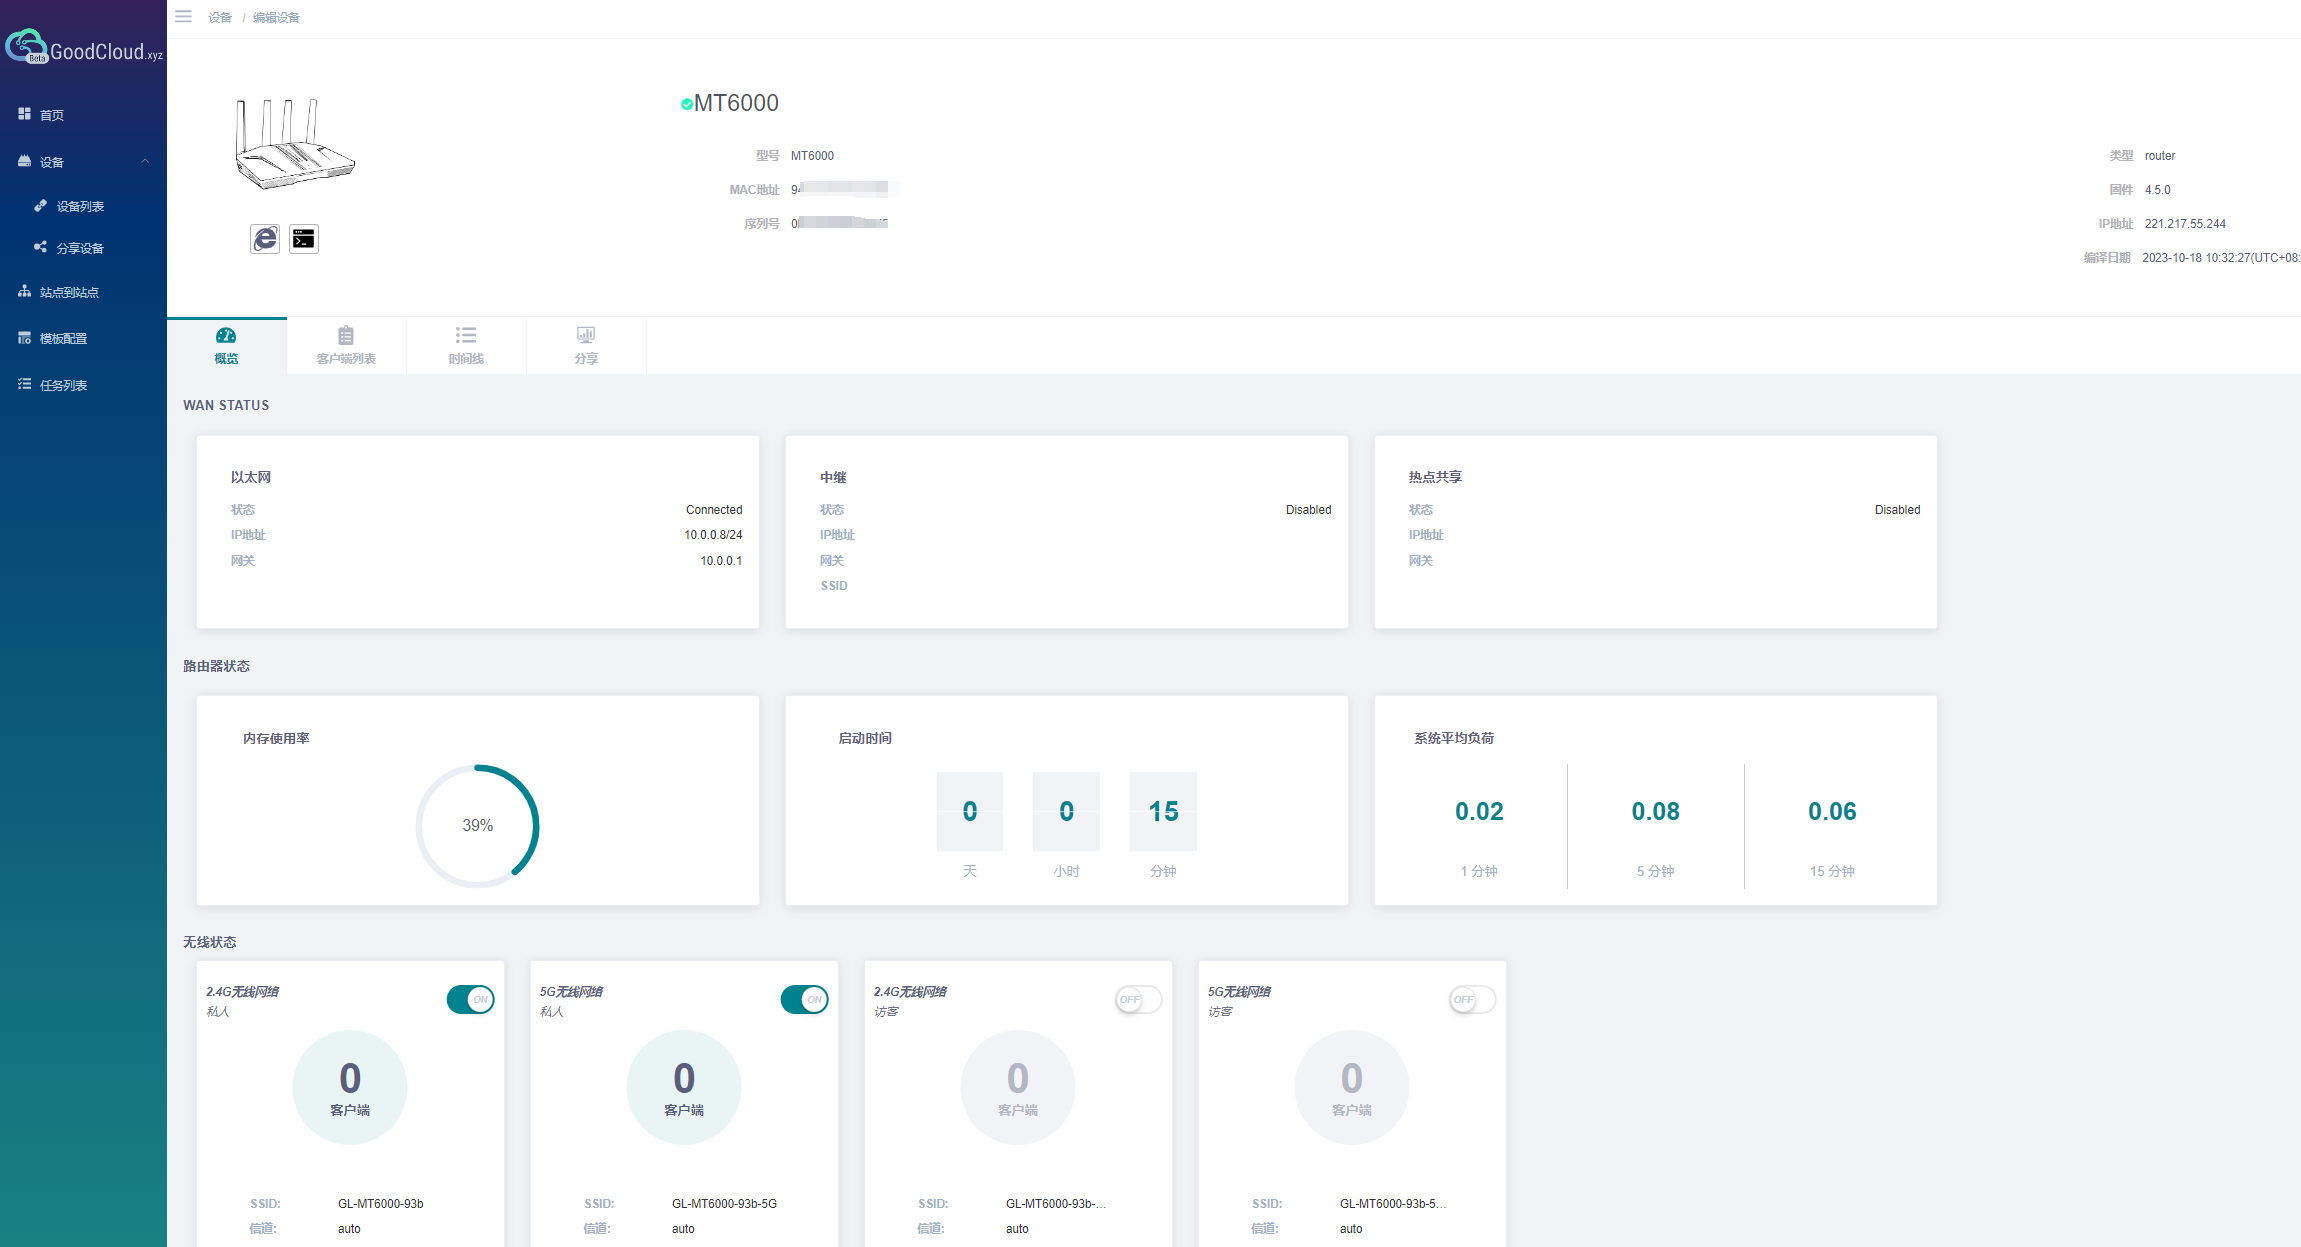Turn off the 5G private wireless network
The width and height of the screenshot is (2301, 1247).
tap(804, 999)
